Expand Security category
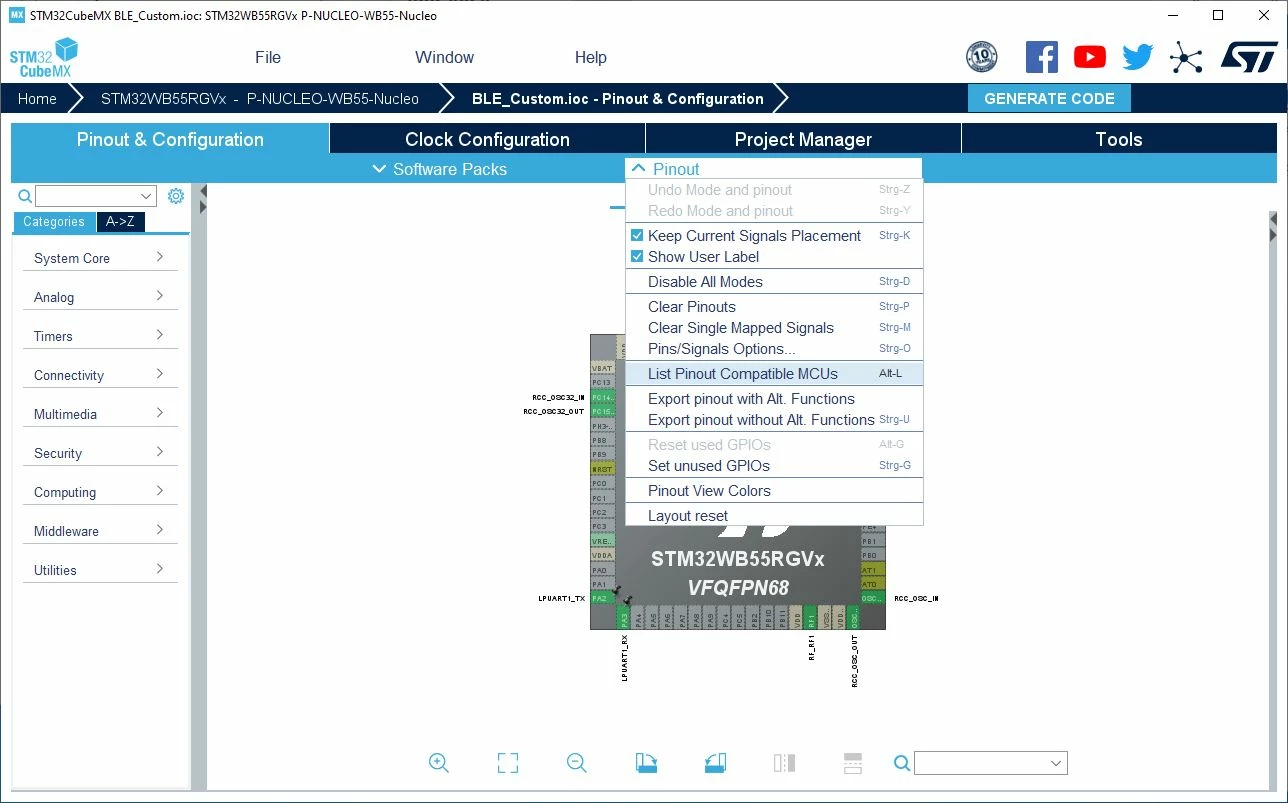The width and height of the screenshot is (1288, 803). [100, 453]
